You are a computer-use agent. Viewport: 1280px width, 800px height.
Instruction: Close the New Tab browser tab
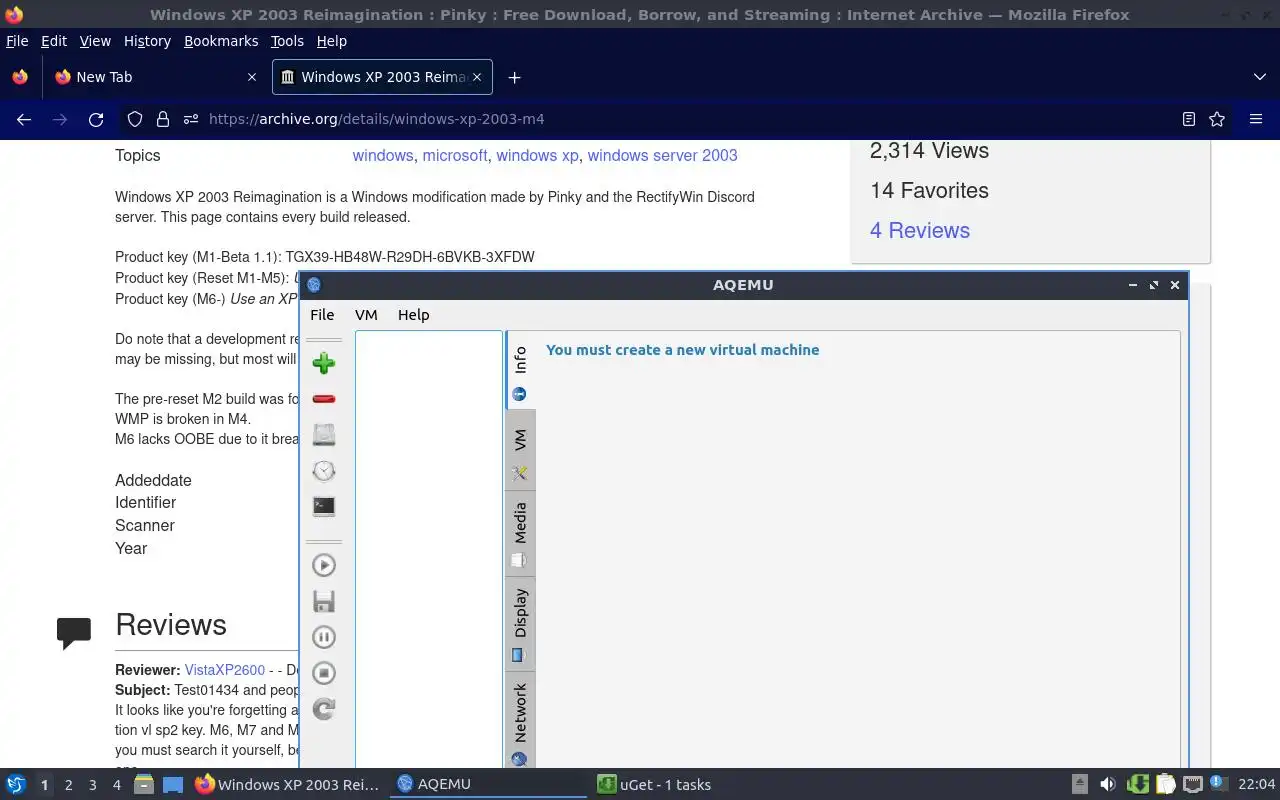pos(251,77)
